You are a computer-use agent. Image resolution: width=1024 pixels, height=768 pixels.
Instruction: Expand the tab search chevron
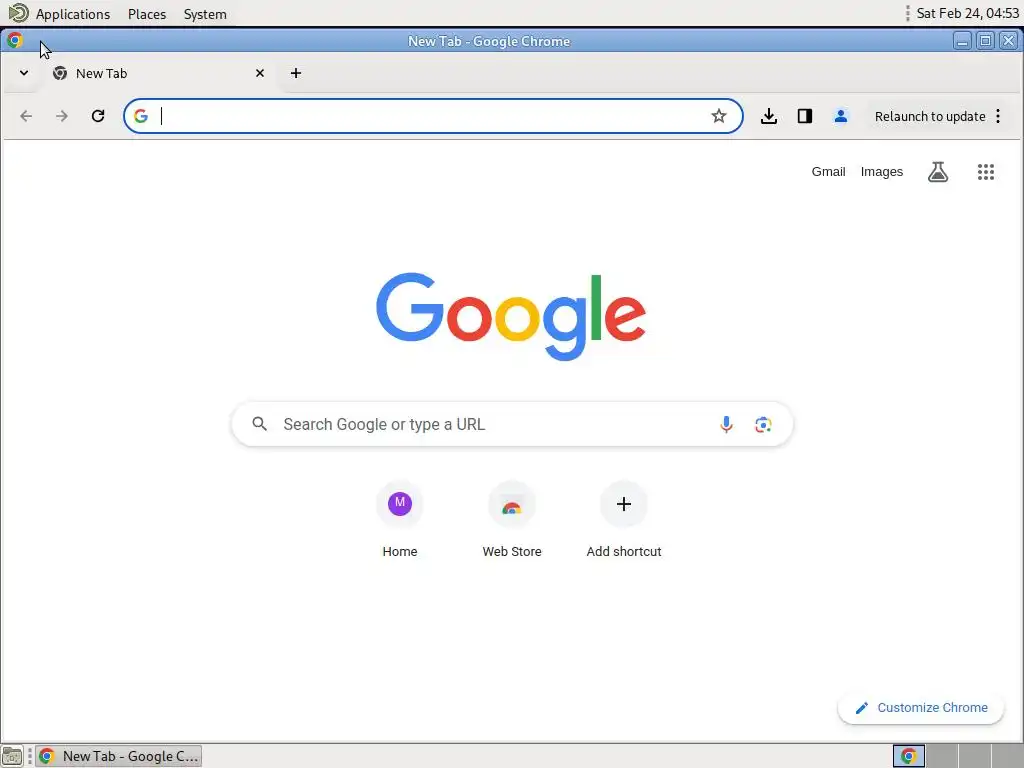(x=24, y=73)
